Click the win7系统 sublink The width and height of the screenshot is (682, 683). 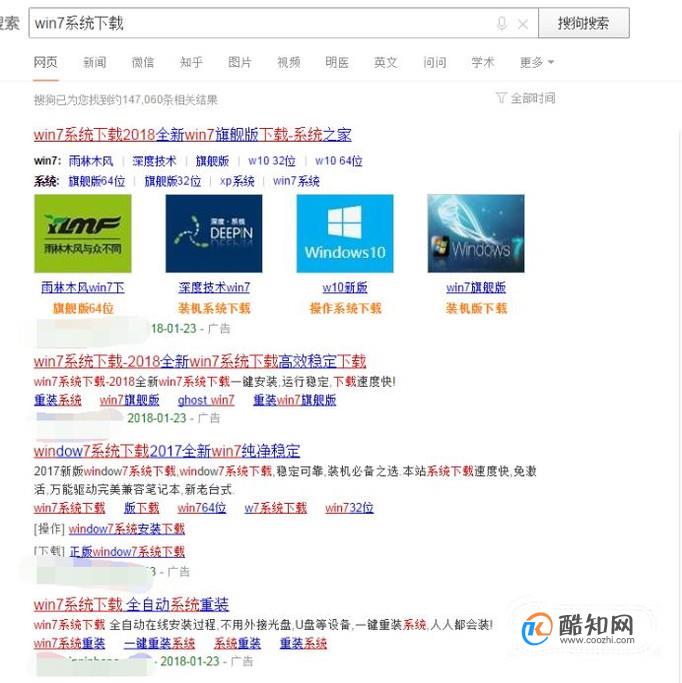click(x=296, y=181)
